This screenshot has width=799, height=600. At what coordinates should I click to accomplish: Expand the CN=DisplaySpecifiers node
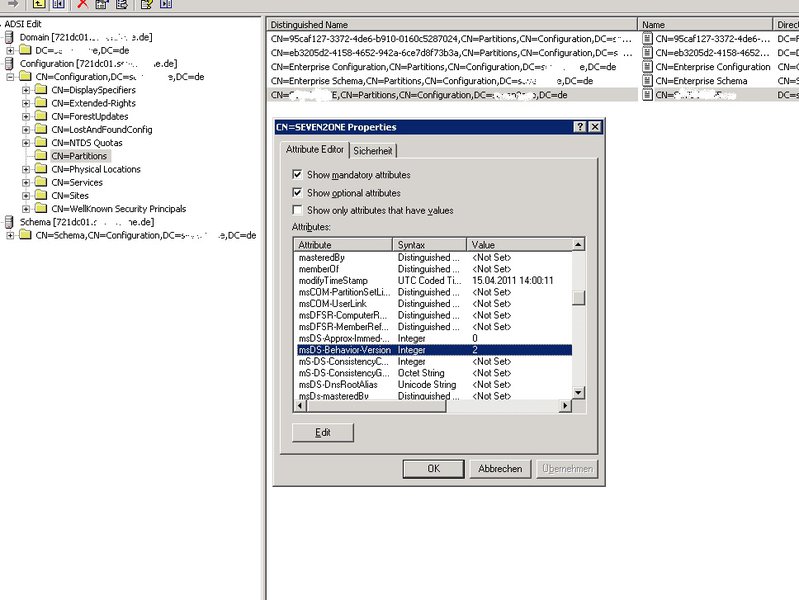[26, 90]
